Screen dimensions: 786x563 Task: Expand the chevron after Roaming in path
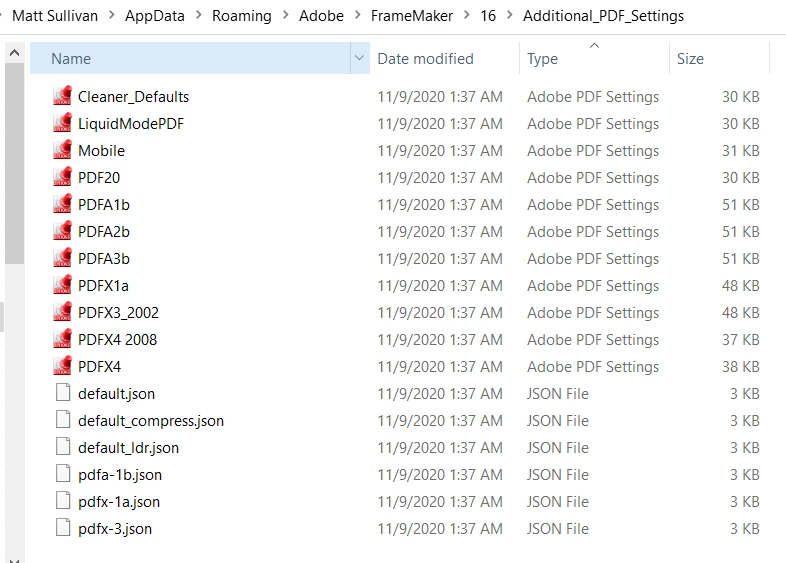pyautogui.click(x=286, y=16)
